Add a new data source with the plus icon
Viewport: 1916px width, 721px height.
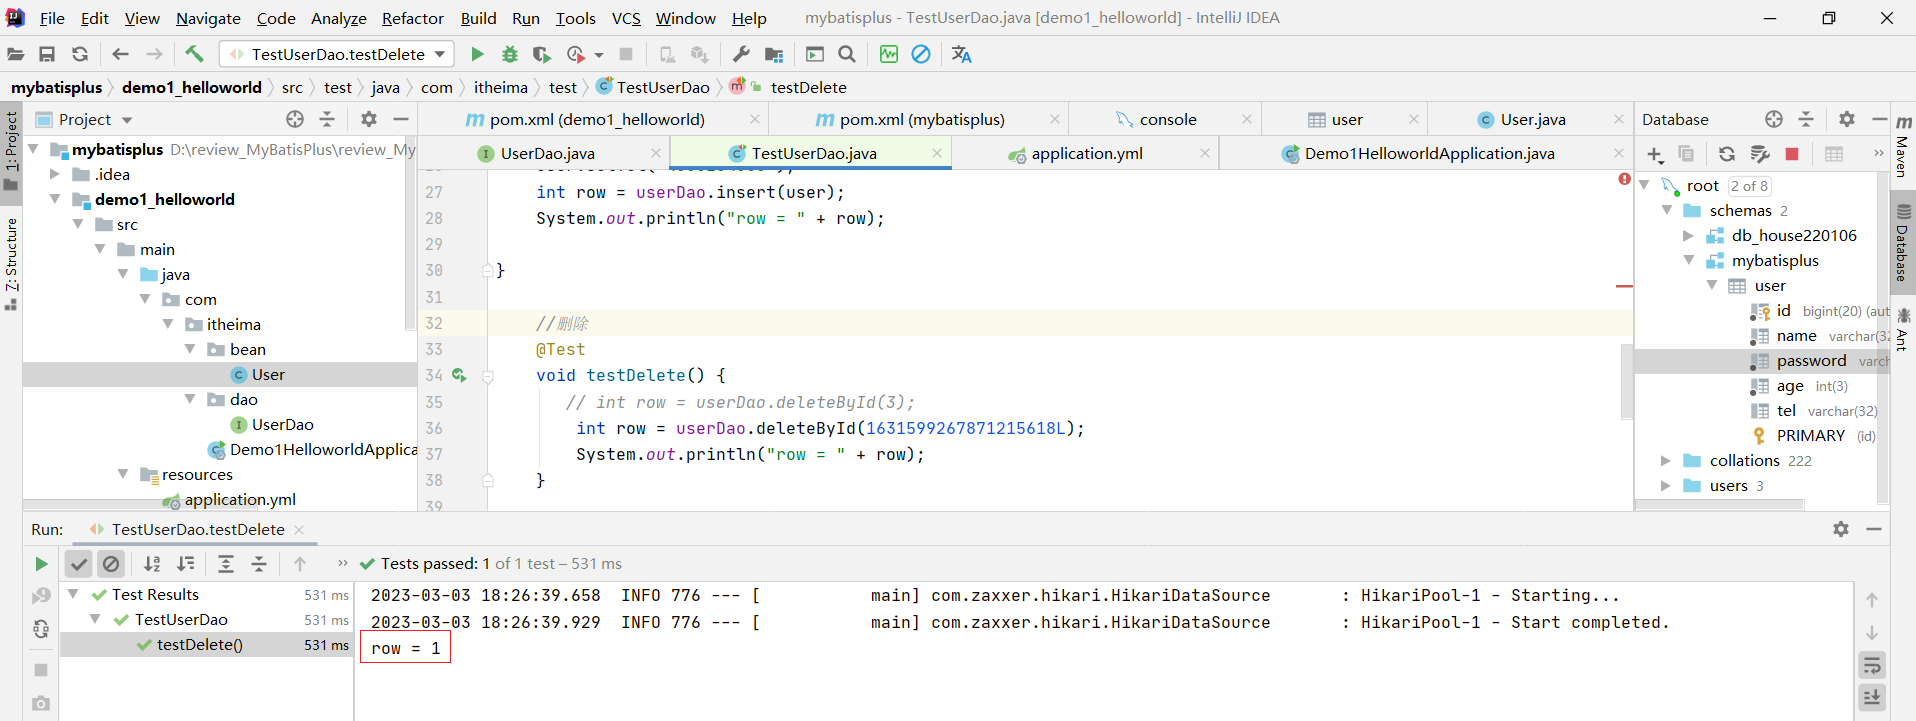(1655, 154)
